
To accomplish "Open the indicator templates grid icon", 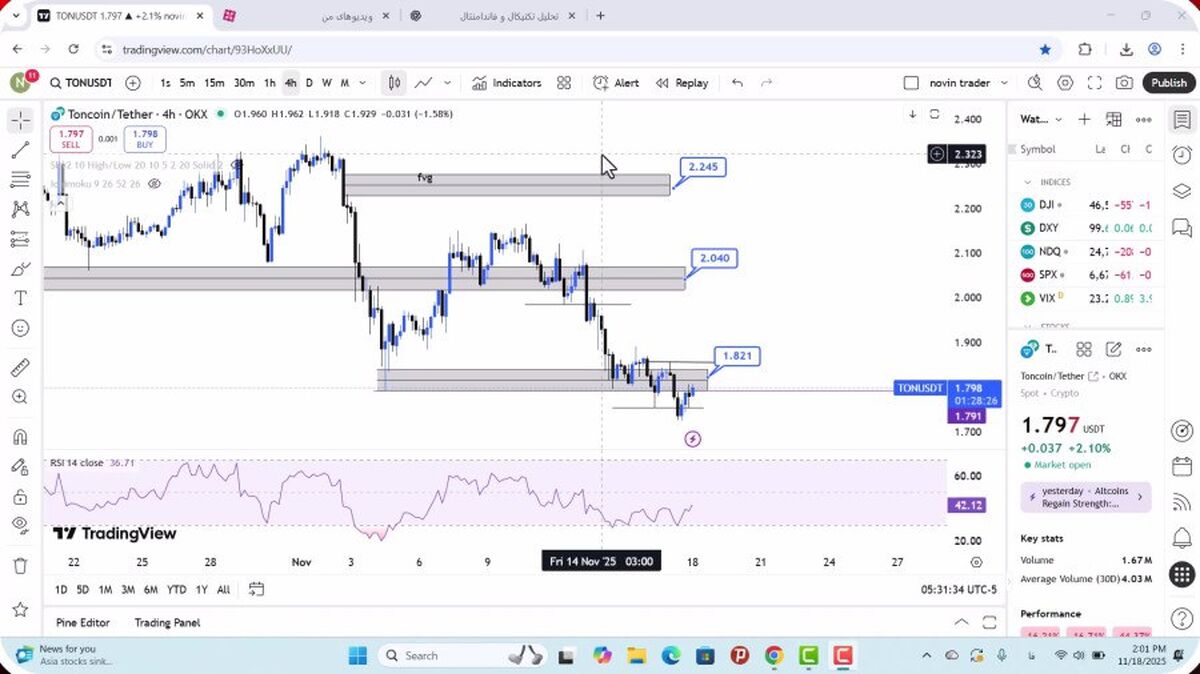I will 564,83.
